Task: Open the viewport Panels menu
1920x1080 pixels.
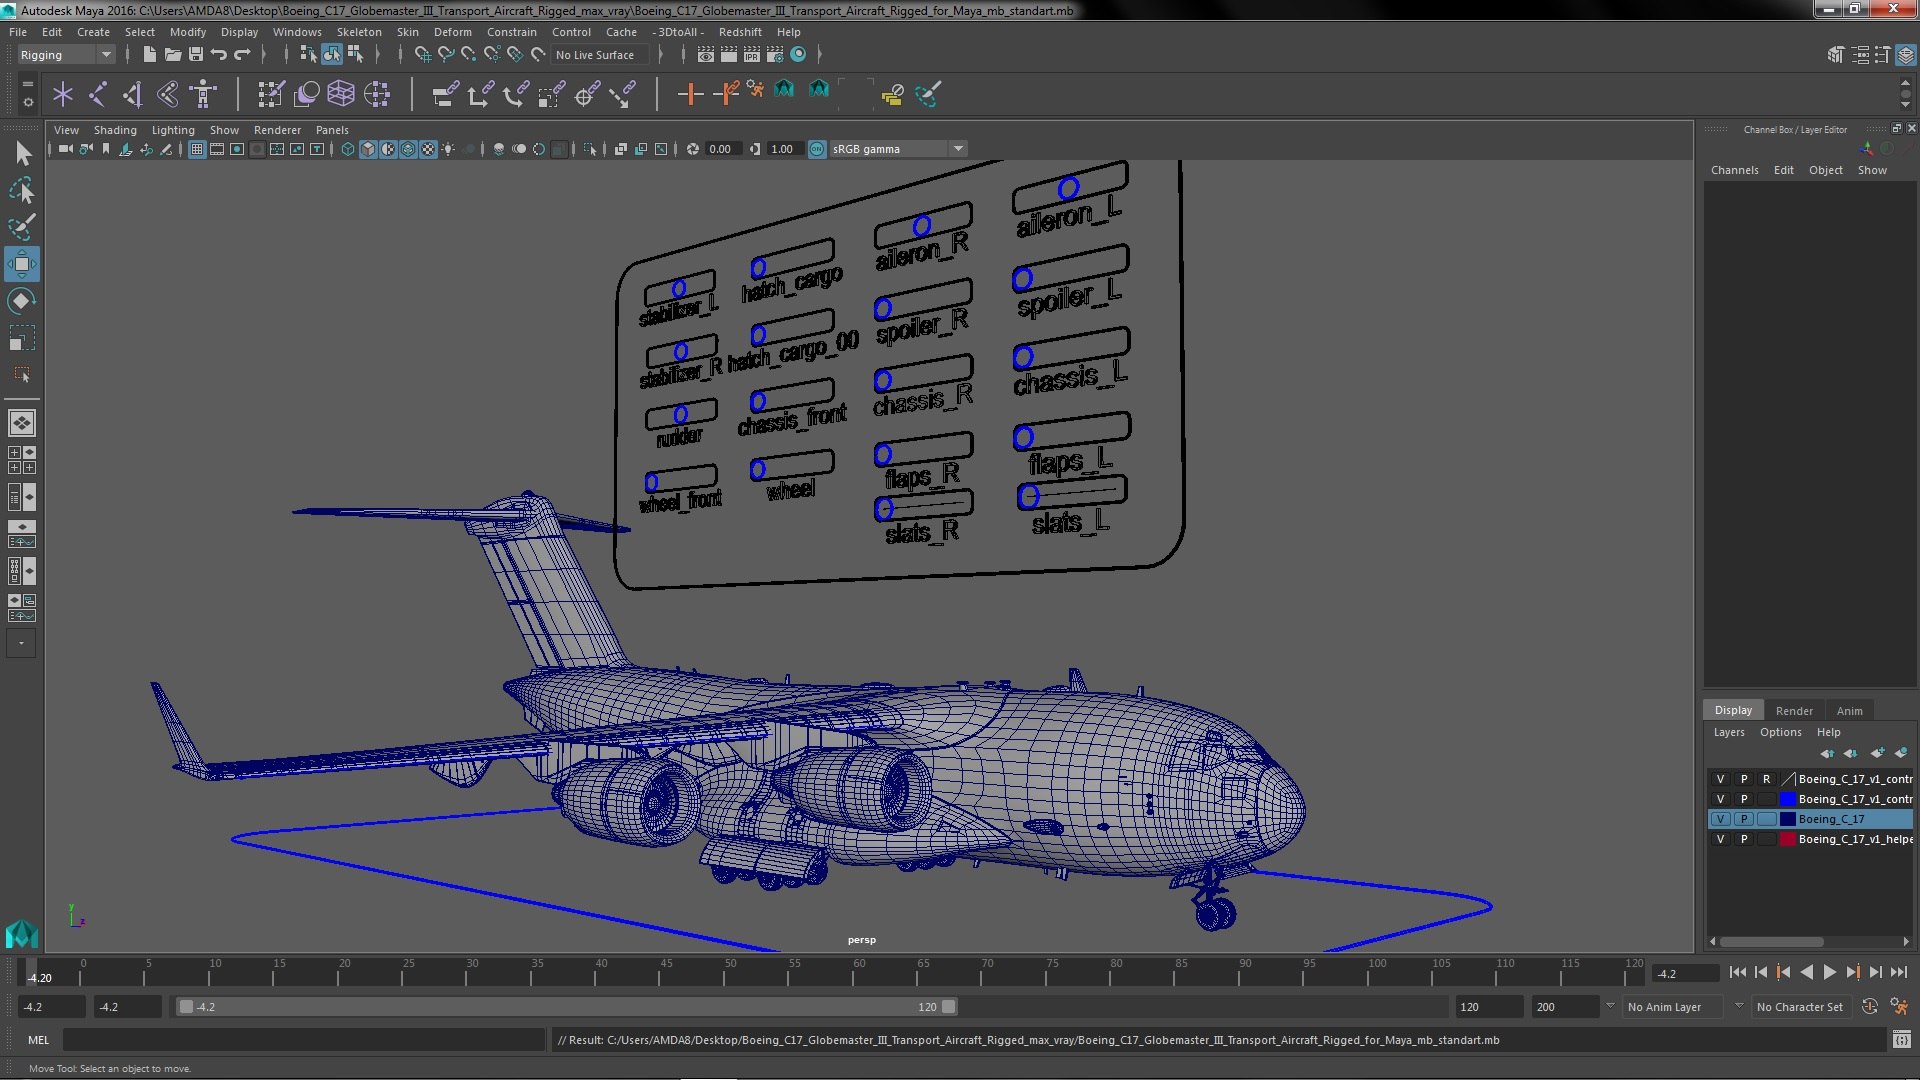Action: pyautogui.click(x=332, y=130)
